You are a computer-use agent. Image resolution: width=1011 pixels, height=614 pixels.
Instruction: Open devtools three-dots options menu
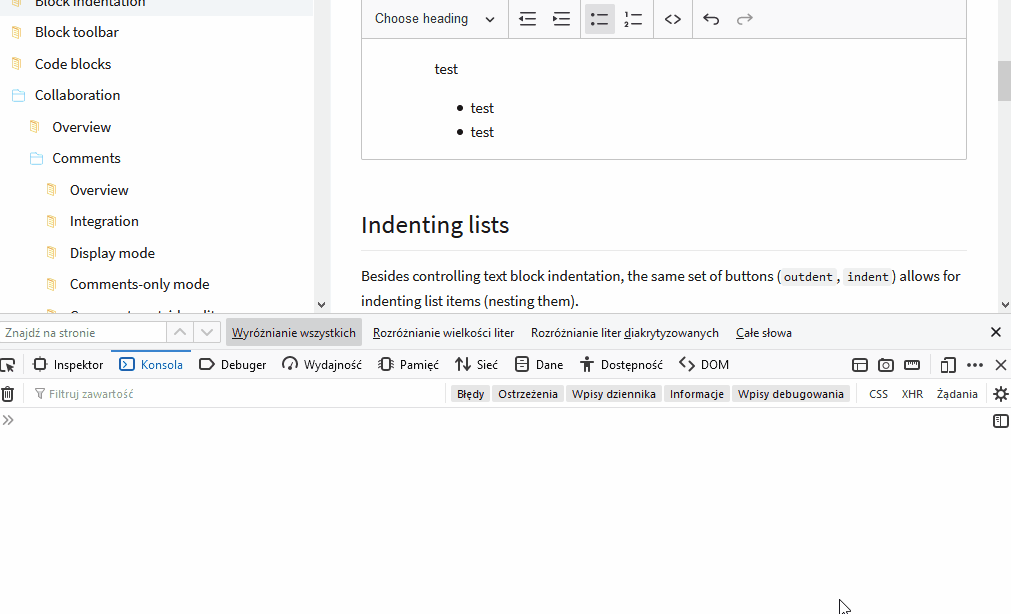pos(975,365)
